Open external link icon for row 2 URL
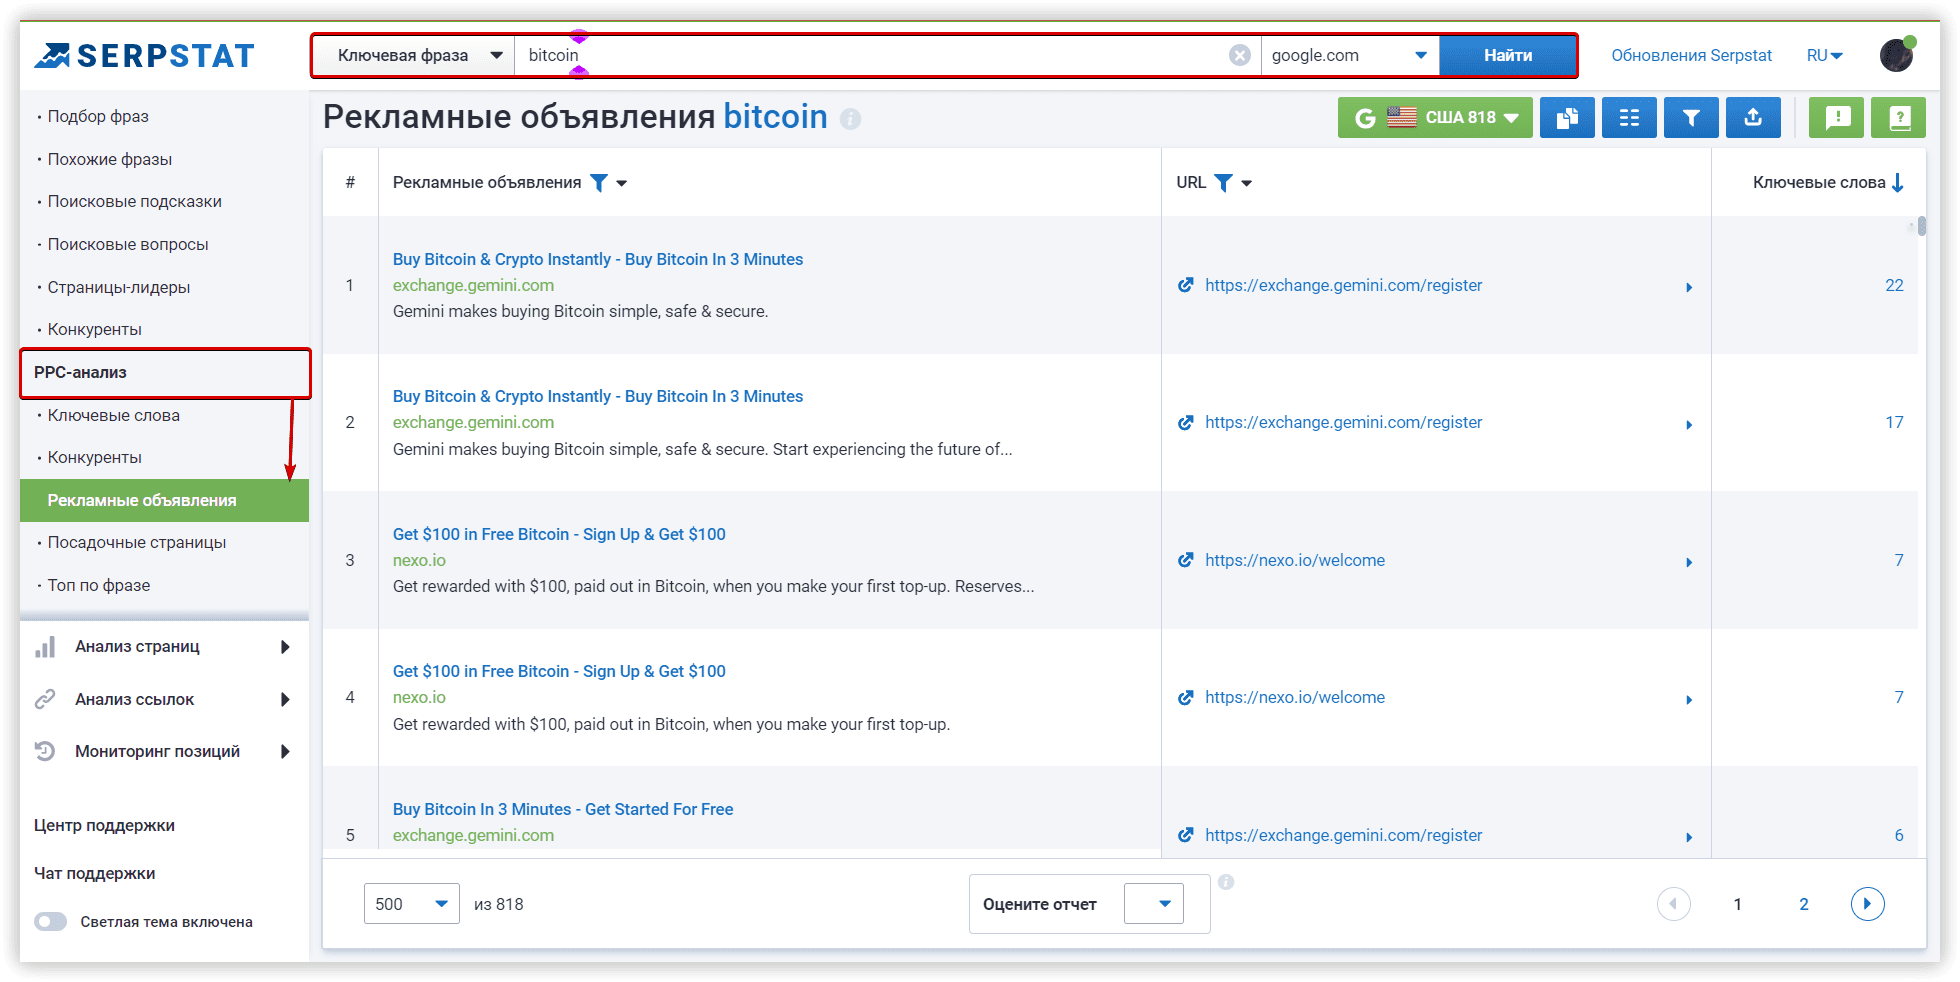The image size is (1960, 982). pos(1186,422)
